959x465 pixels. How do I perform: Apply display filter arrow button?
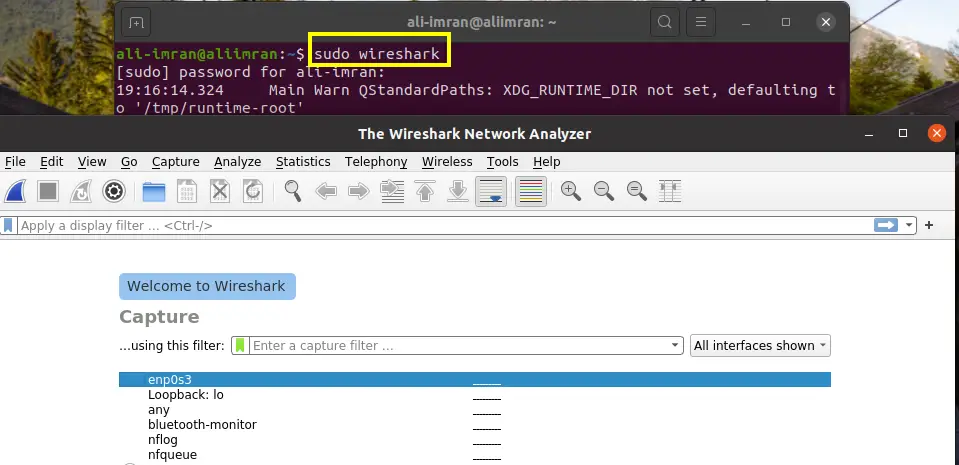tap(886, 225)
